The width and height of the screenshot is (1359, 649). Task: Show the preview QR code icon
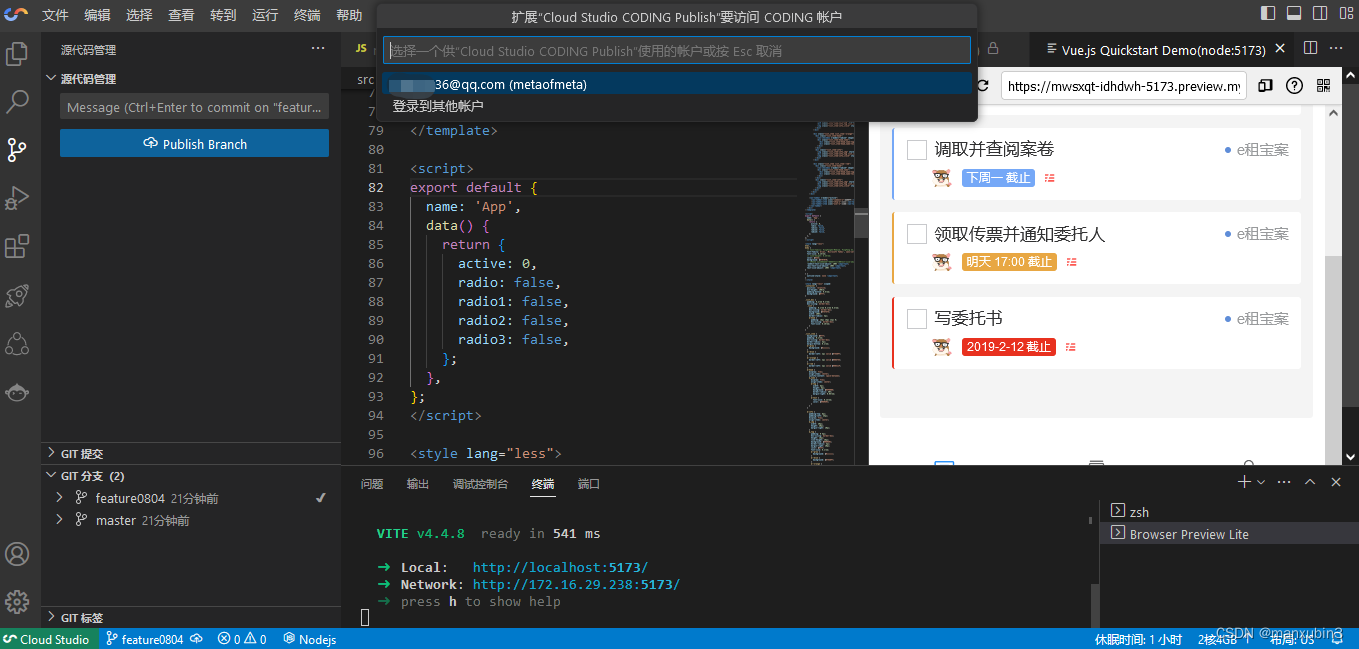(1324, 86)
